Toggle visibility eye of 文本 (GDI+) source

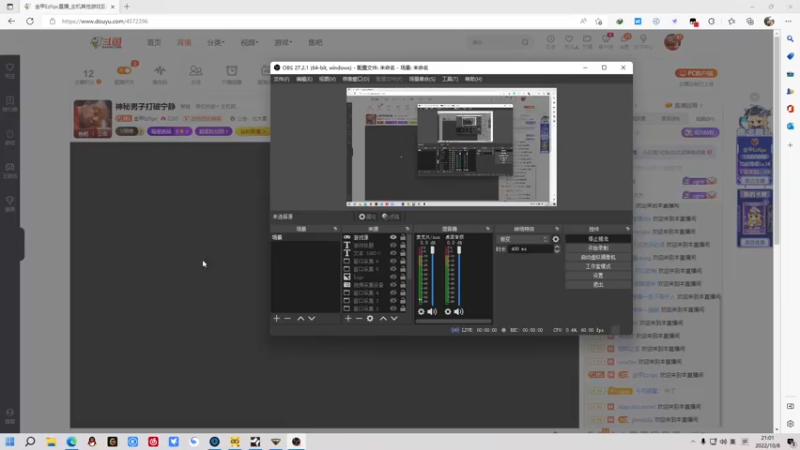[393, 253]
